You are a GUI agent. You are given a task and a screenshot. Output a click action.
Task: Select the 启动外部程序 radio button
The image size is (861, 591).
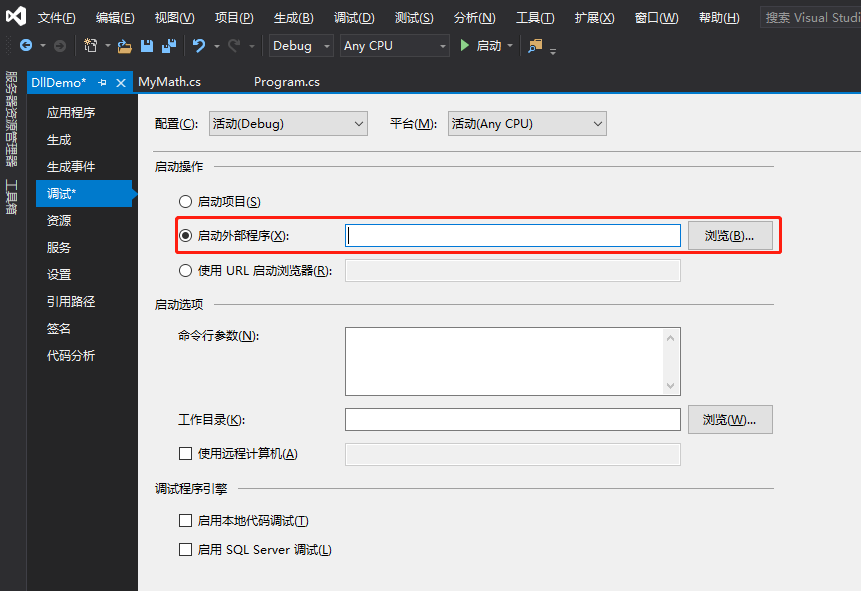pyautogui.click(x=186, y=236)
